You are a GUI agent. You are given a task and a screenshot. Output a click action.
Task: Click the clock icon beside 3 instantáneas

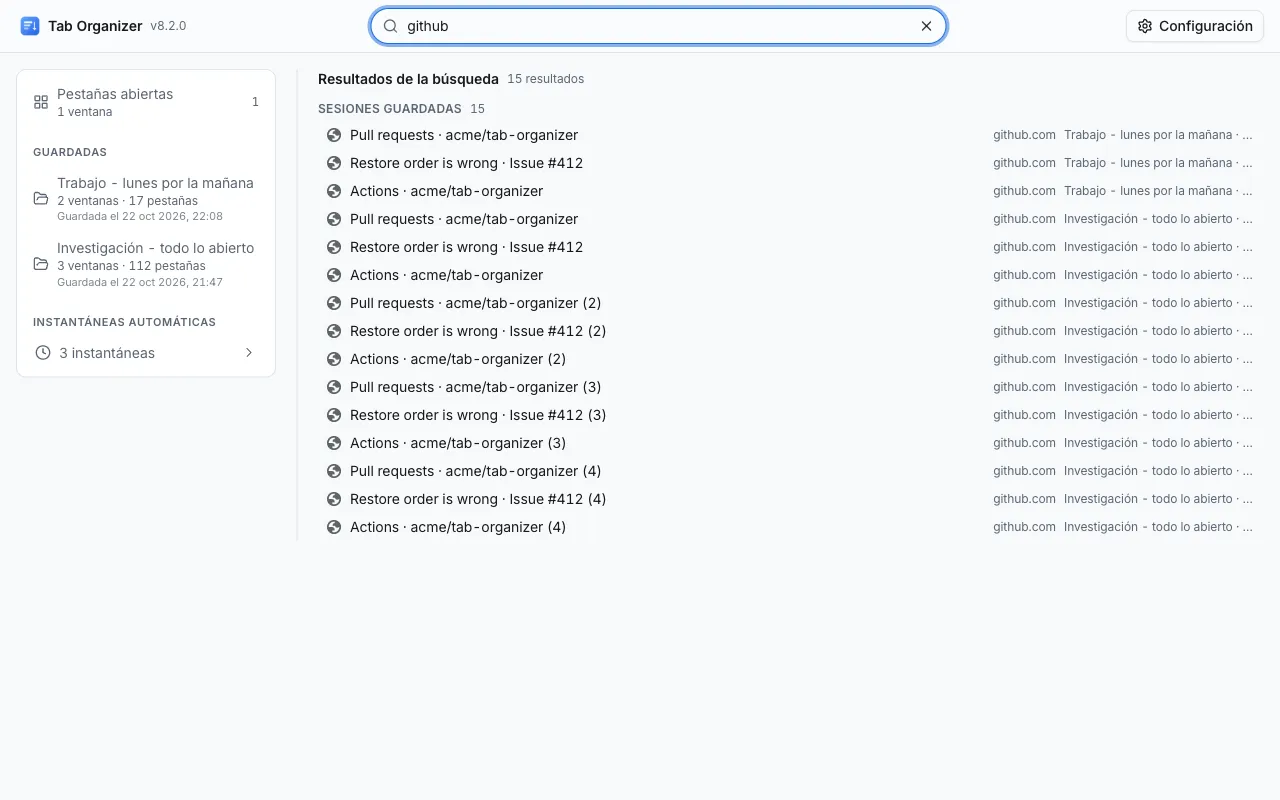tap(43, 353)
